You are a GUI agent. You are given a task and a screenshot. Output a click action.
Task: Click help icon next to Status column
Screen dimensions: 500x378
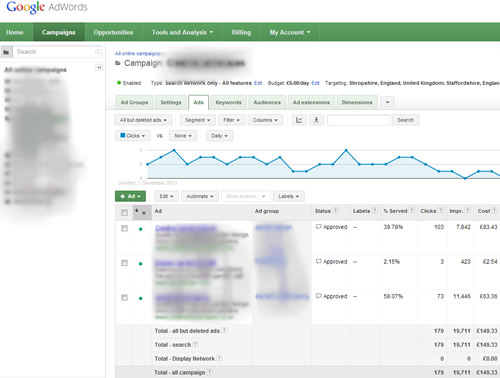(x=336, y=210)
